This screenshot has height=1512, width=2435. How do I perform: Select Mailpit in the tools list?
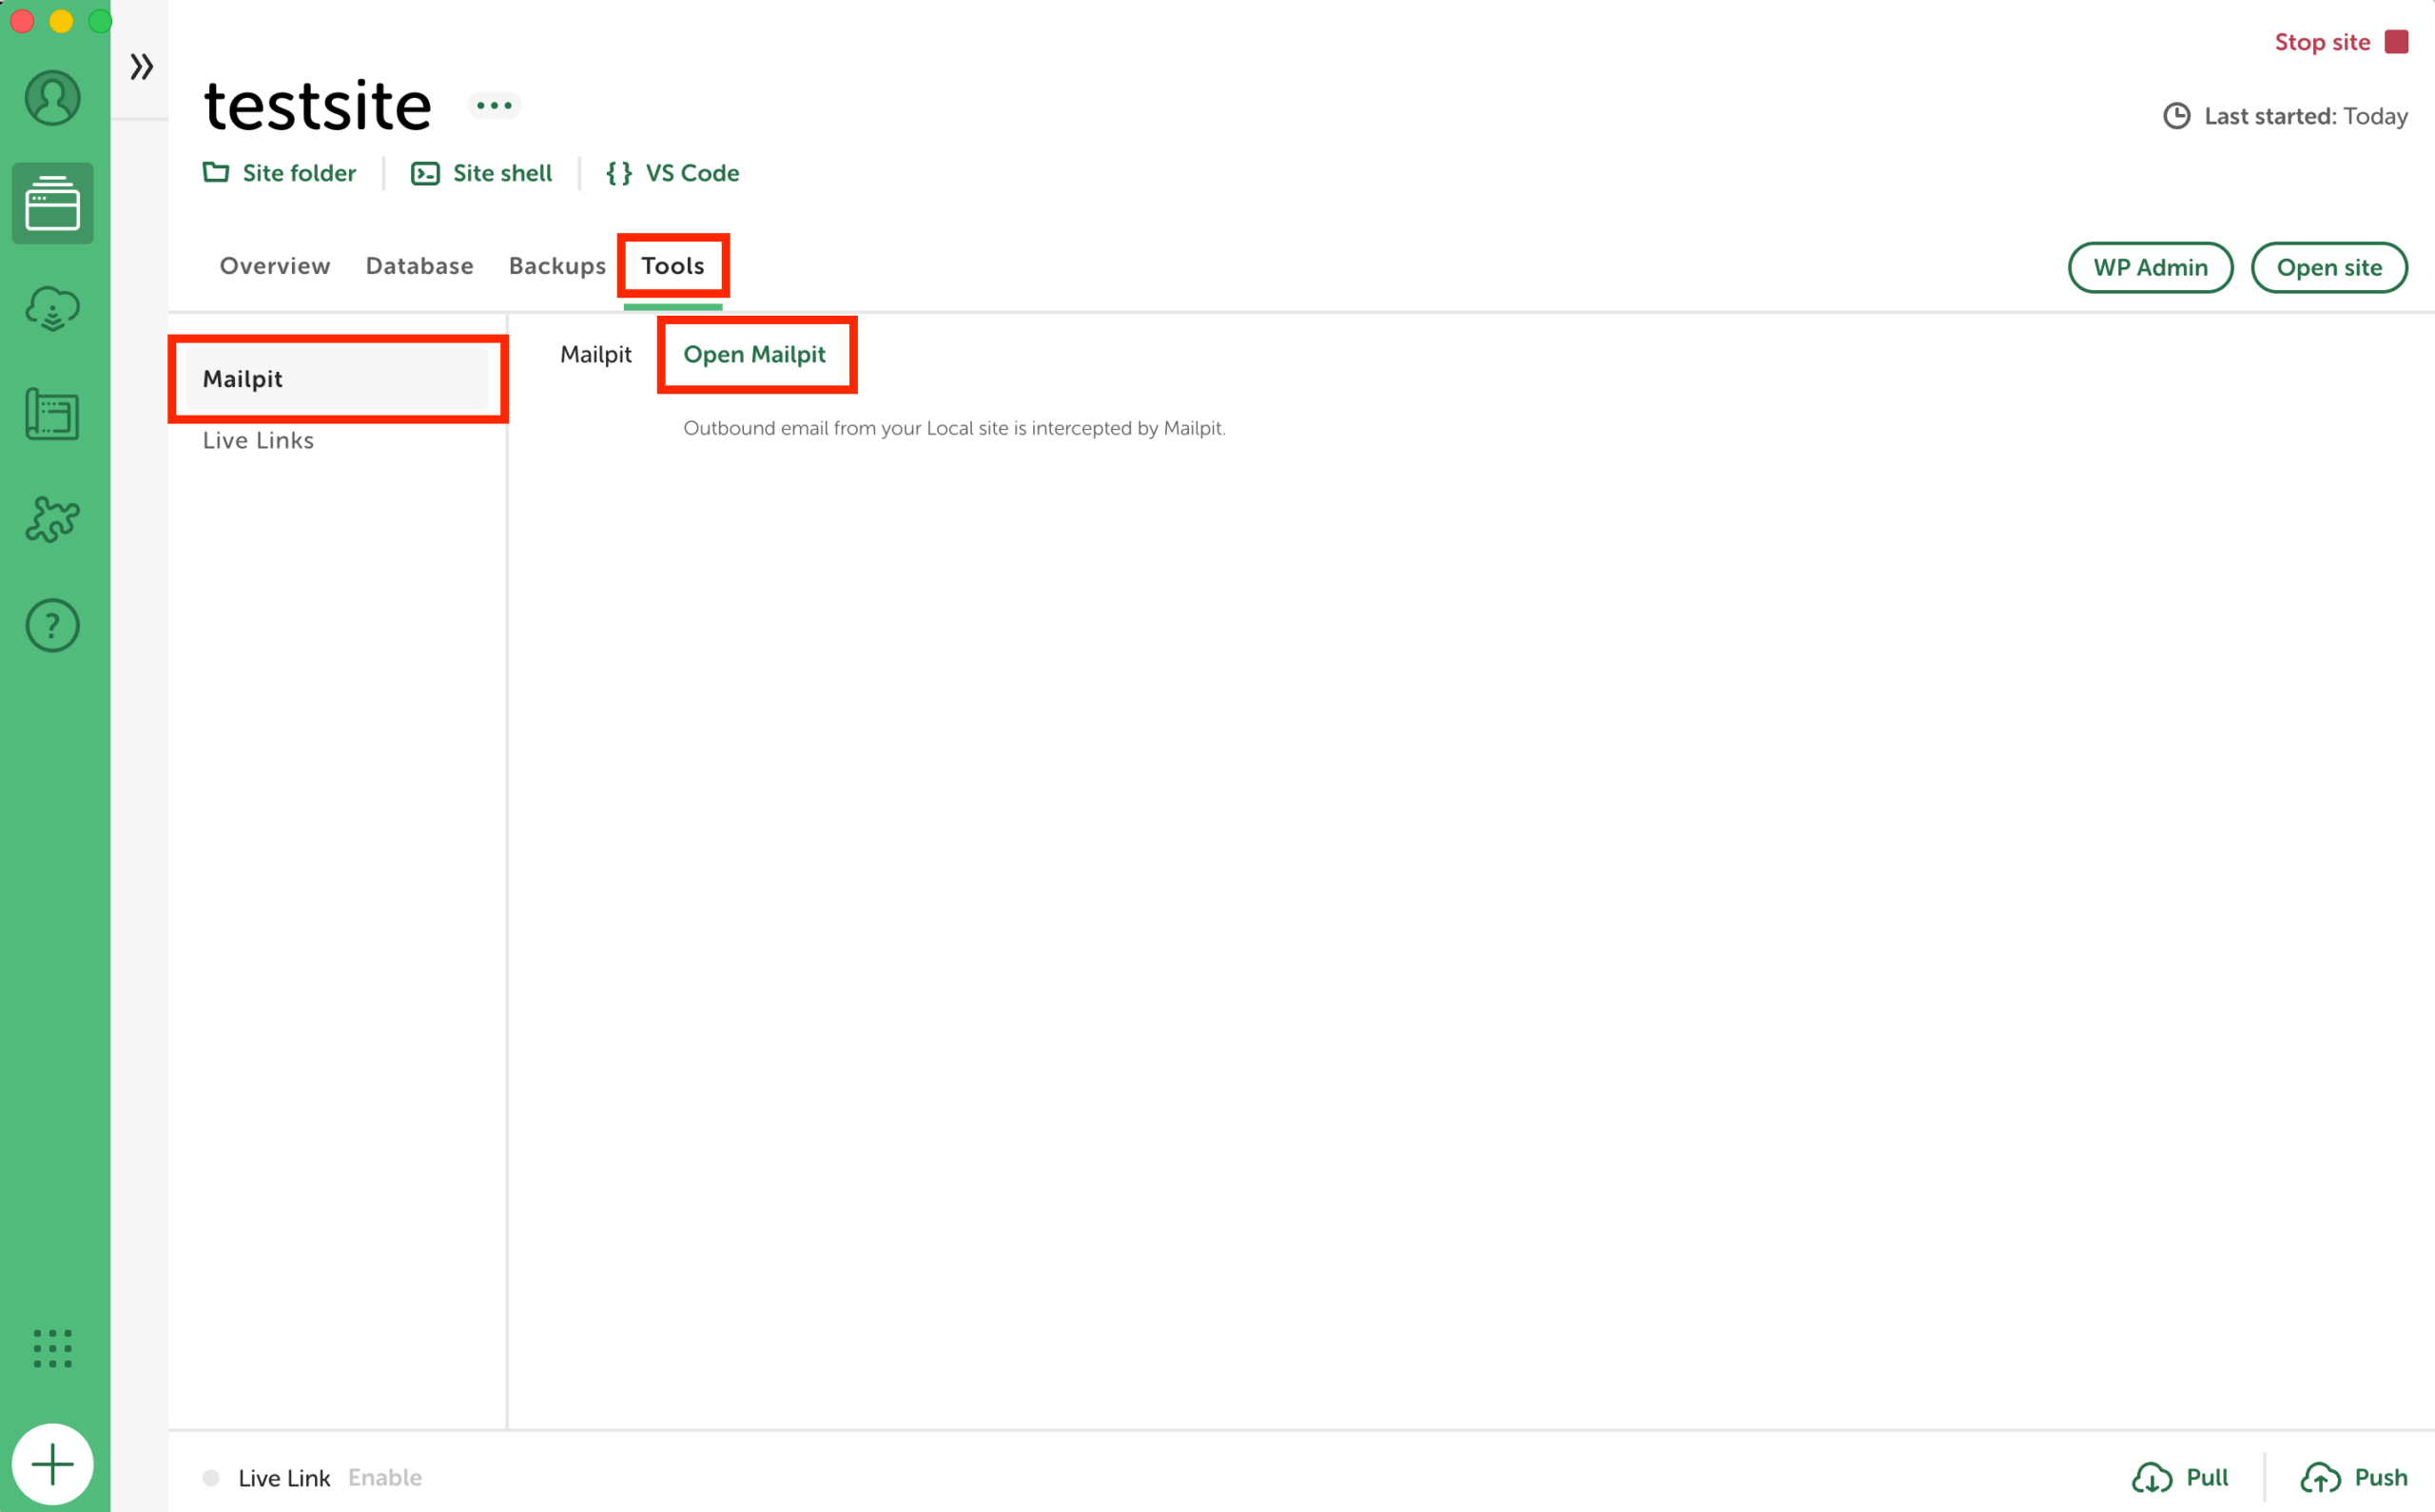tap(337, 379)
